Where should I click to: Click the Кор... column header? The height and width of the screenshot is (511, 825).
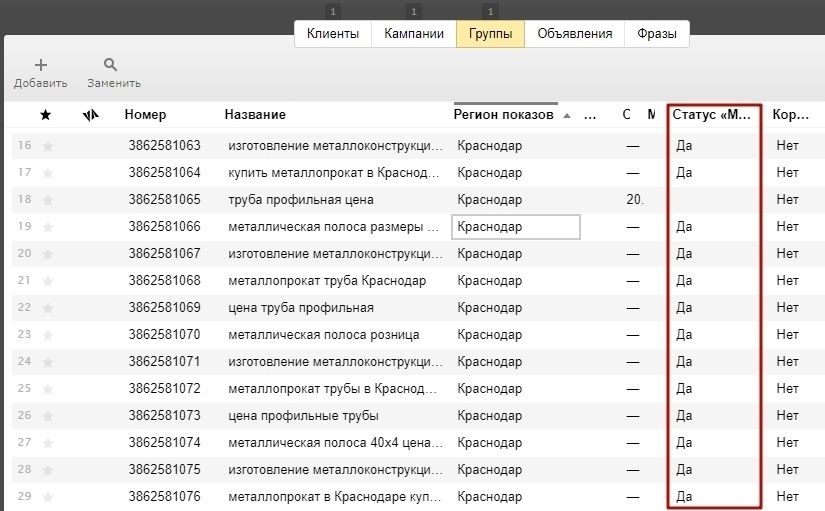pyautogui.click(x=791, y=115)
